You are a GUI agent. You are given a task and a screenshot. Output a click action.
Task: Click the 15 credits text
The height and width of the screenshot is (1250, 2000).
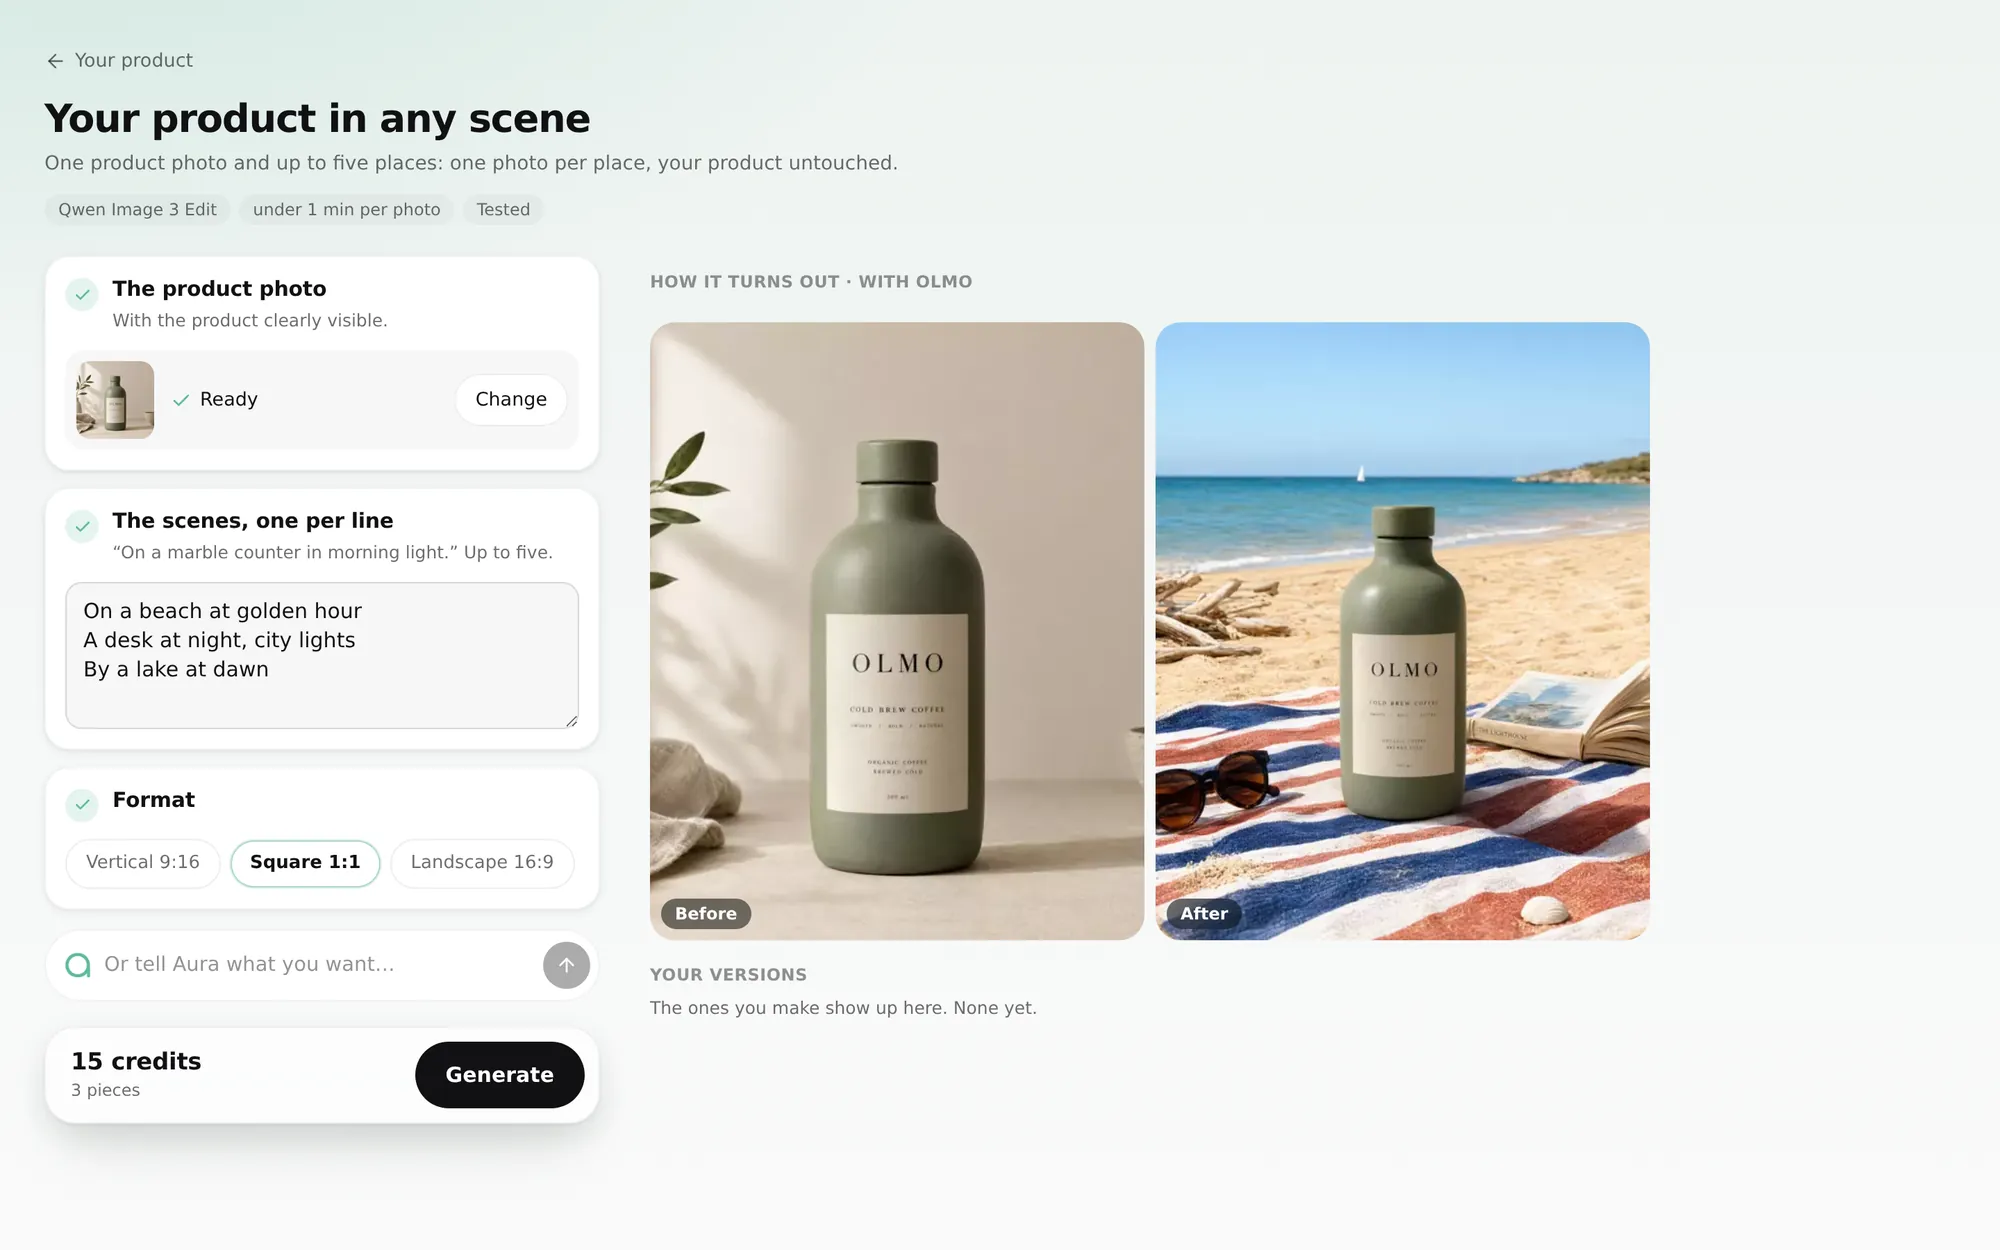coord(136,1062)
